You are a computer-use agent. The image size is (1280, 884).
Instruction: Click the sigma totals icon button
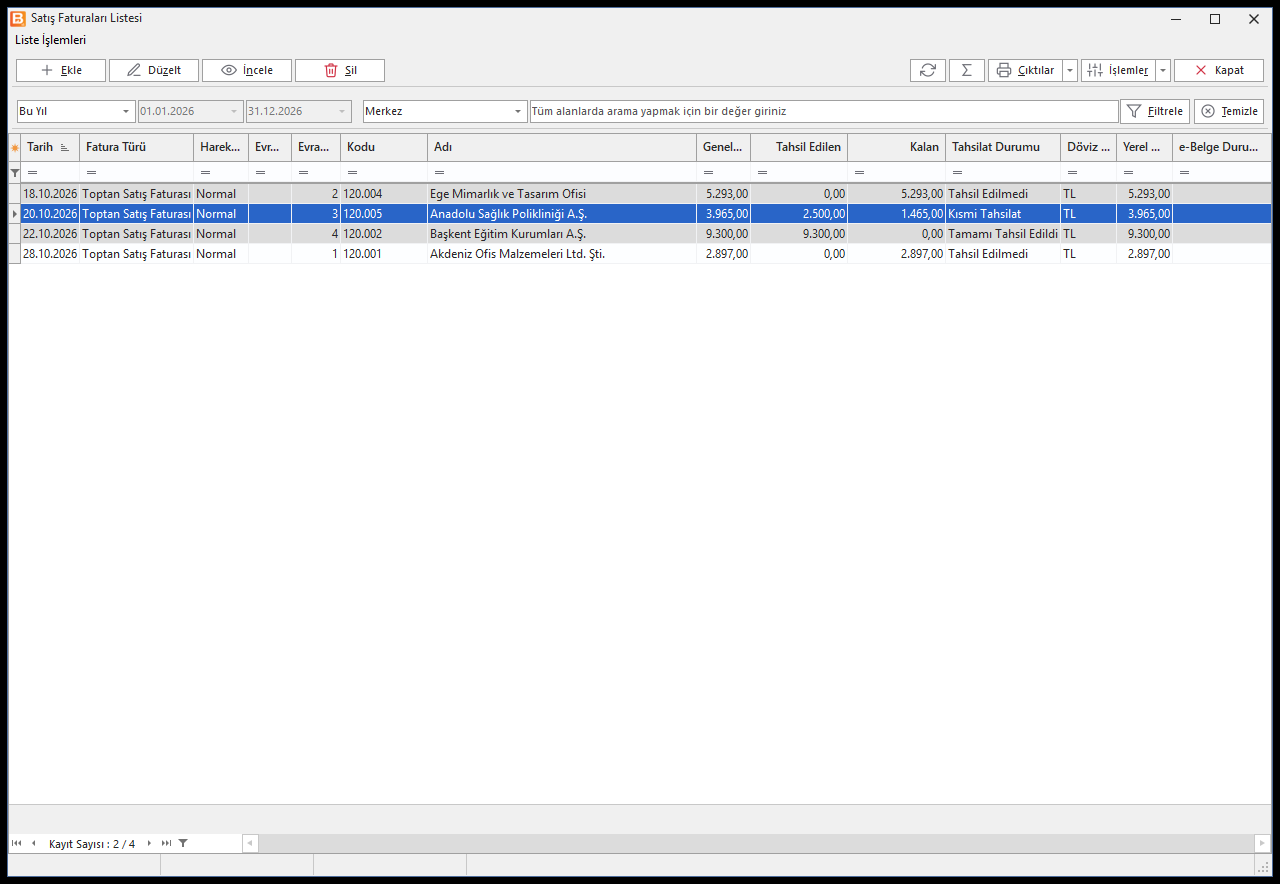(966, 70)
